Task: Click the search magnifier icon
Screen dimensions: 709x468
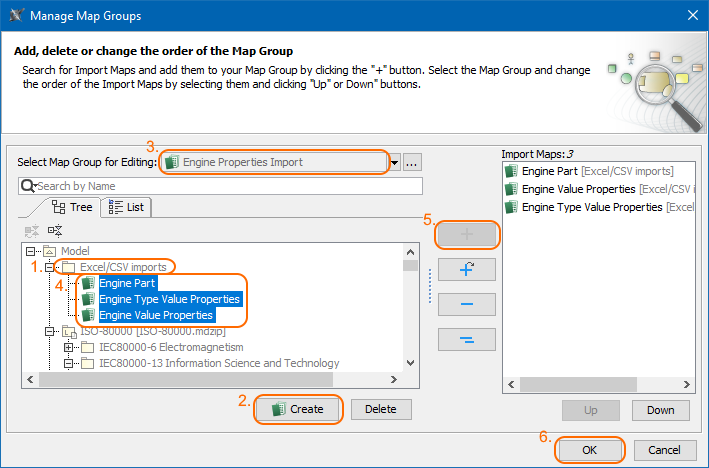Action: (28, 186)
